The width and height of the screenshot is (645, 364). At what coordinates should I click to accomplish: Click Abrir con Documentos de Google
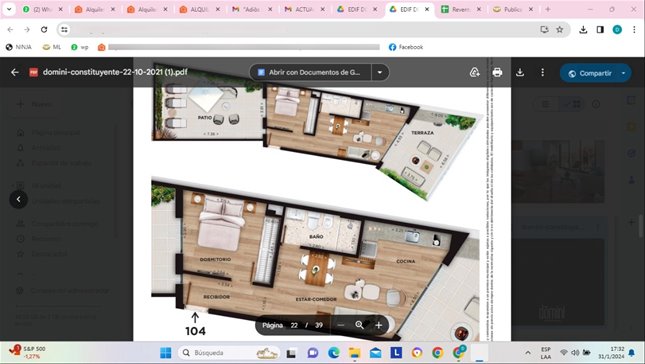pos(311,72)
